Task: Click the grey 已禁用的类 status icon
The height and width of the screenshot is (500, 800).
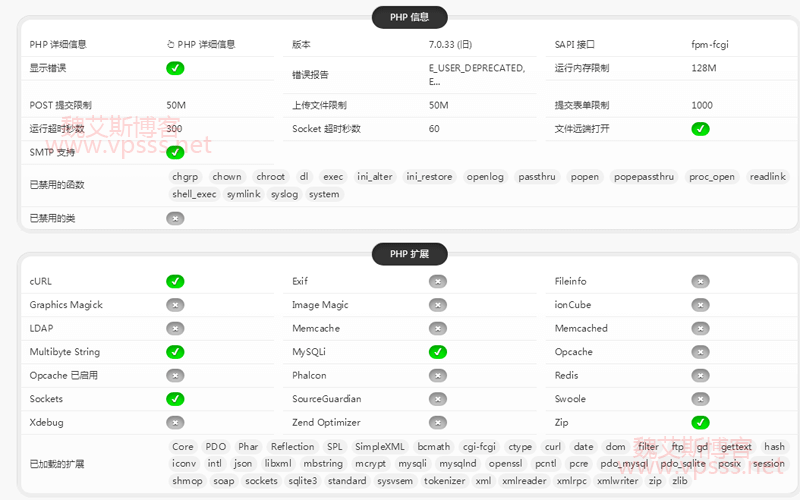Action: 175,218
